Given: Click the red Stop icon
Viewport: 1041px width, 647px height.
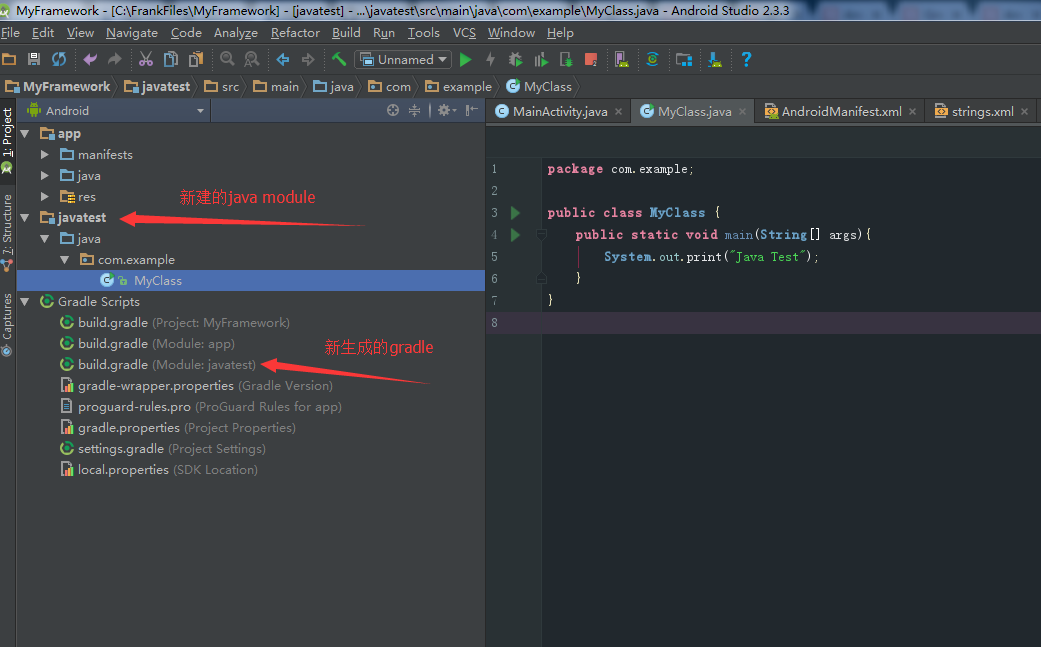Looking at the screenshot, I should click(591, 60).
